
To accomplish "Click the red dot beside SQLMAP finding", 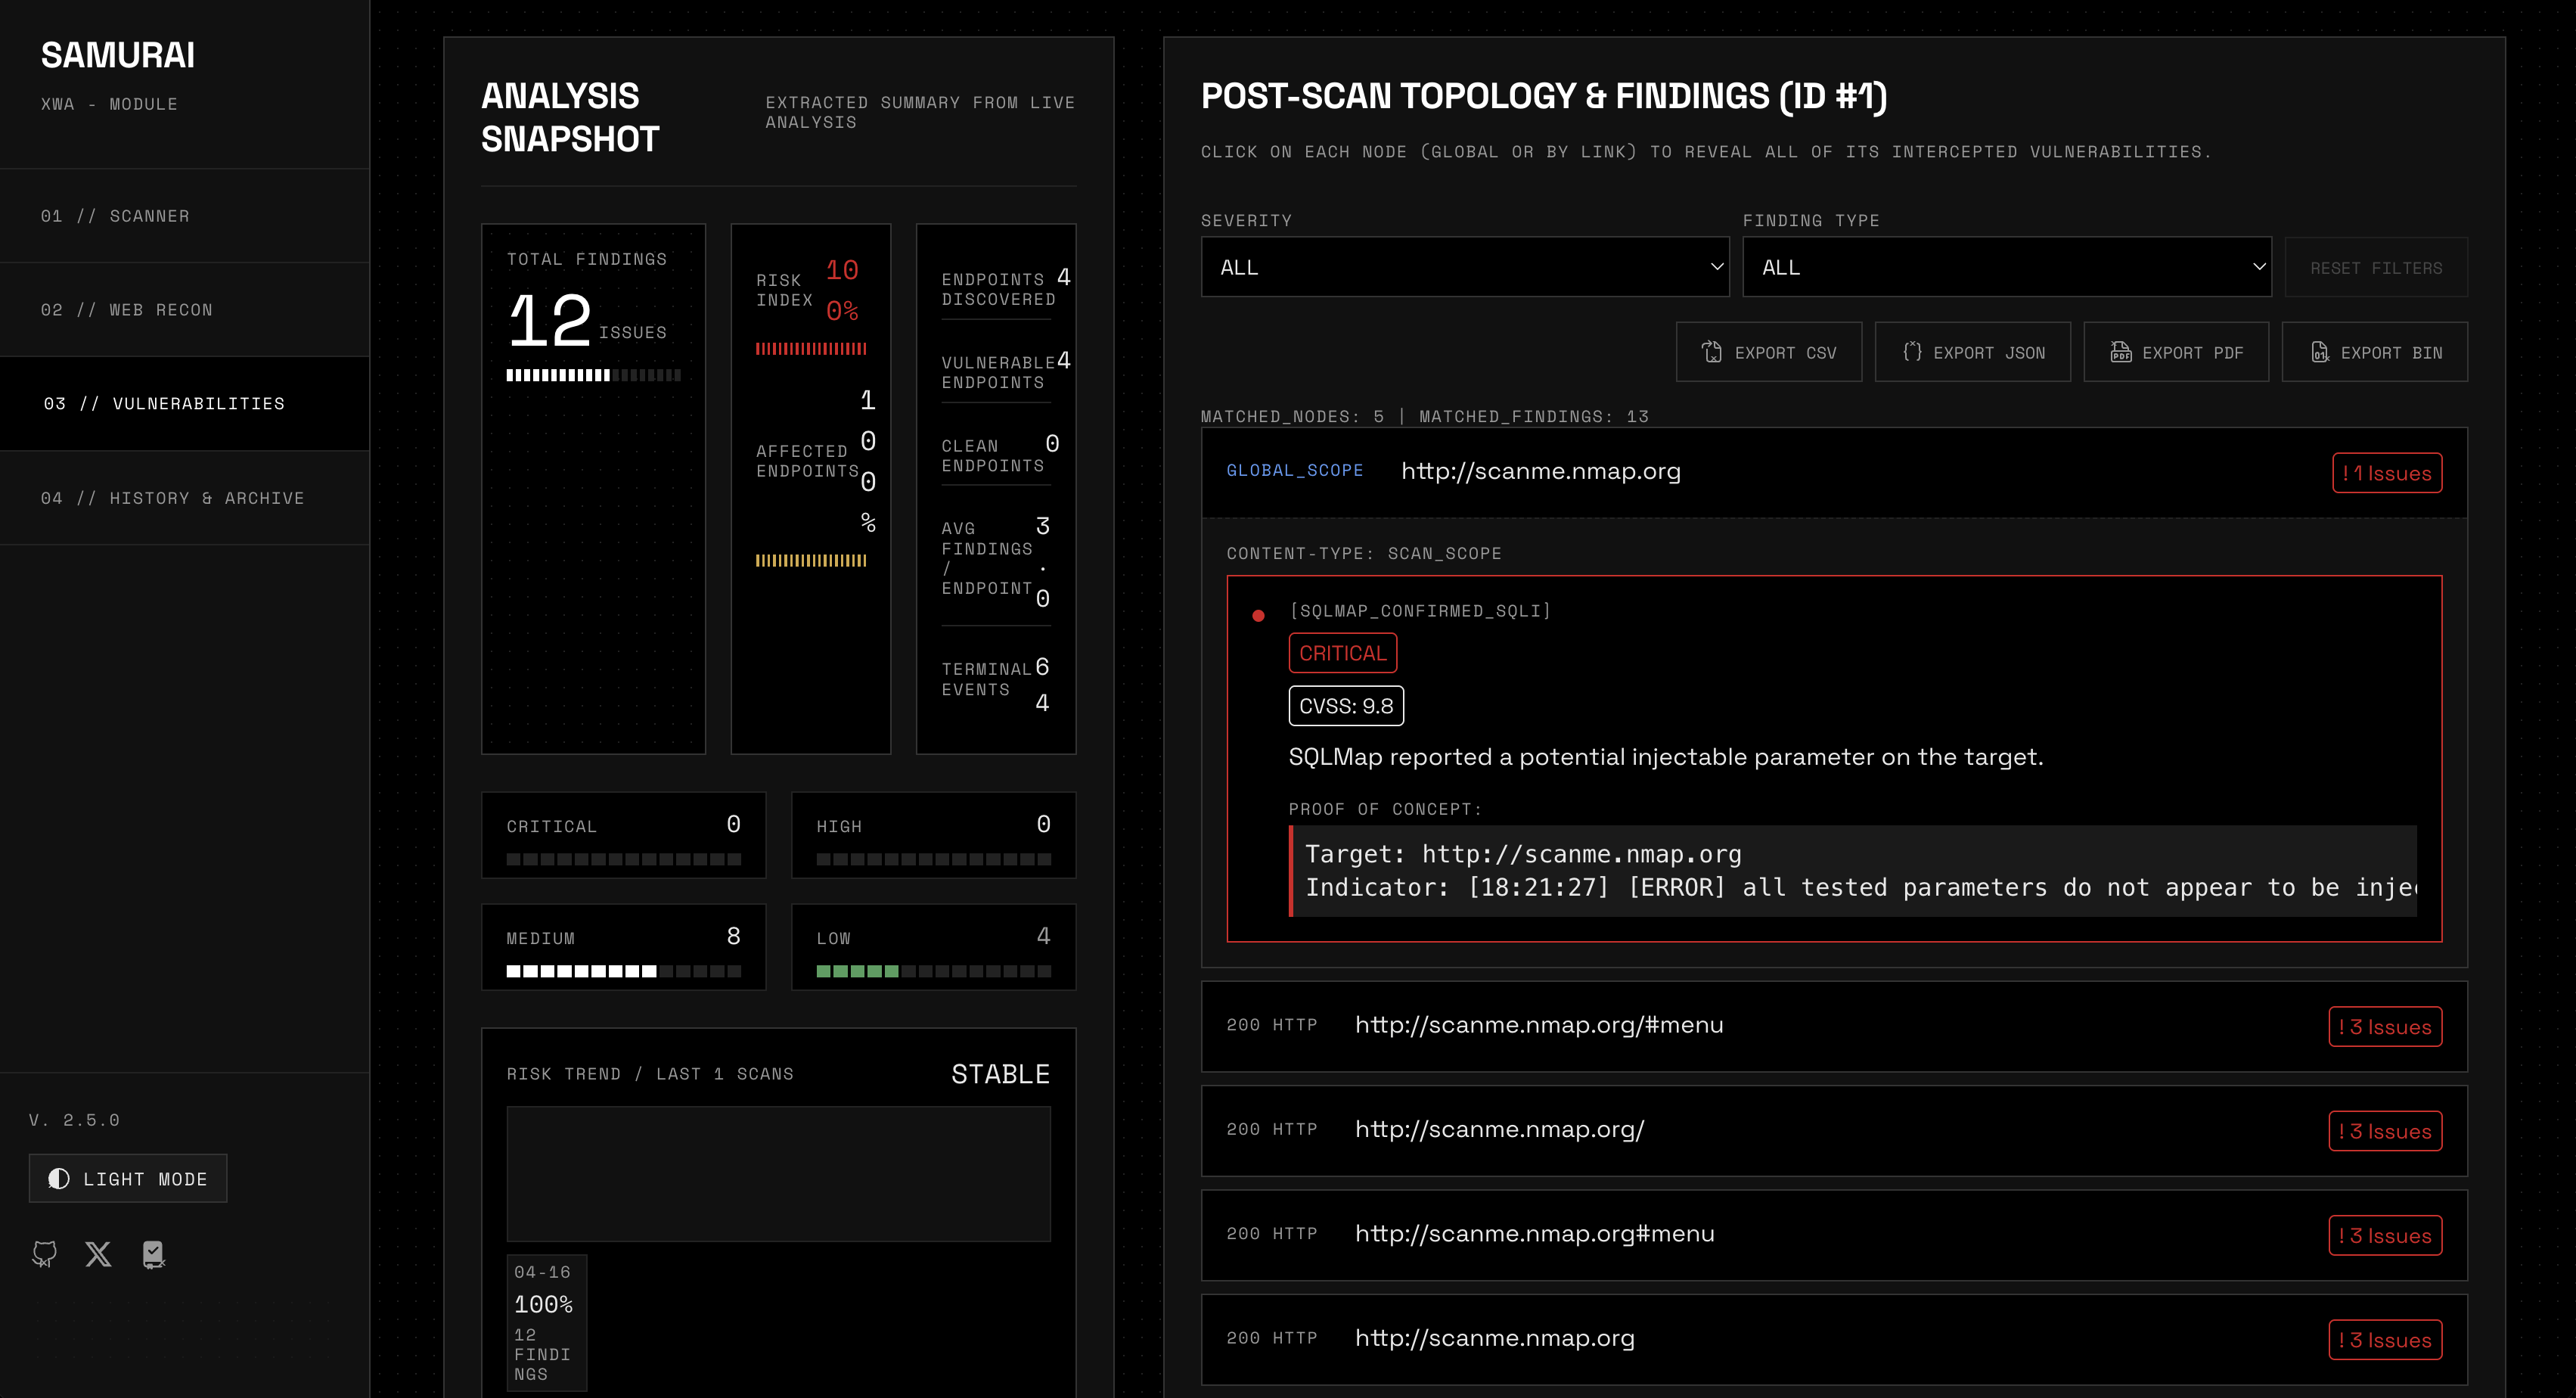I will (x=1258, y=616).
